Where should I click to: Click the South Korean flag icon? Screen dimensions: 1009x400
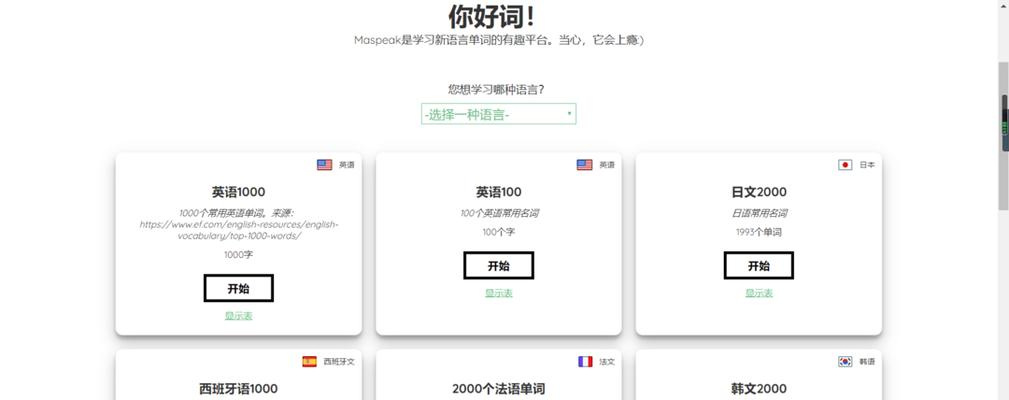coord(845,362)
